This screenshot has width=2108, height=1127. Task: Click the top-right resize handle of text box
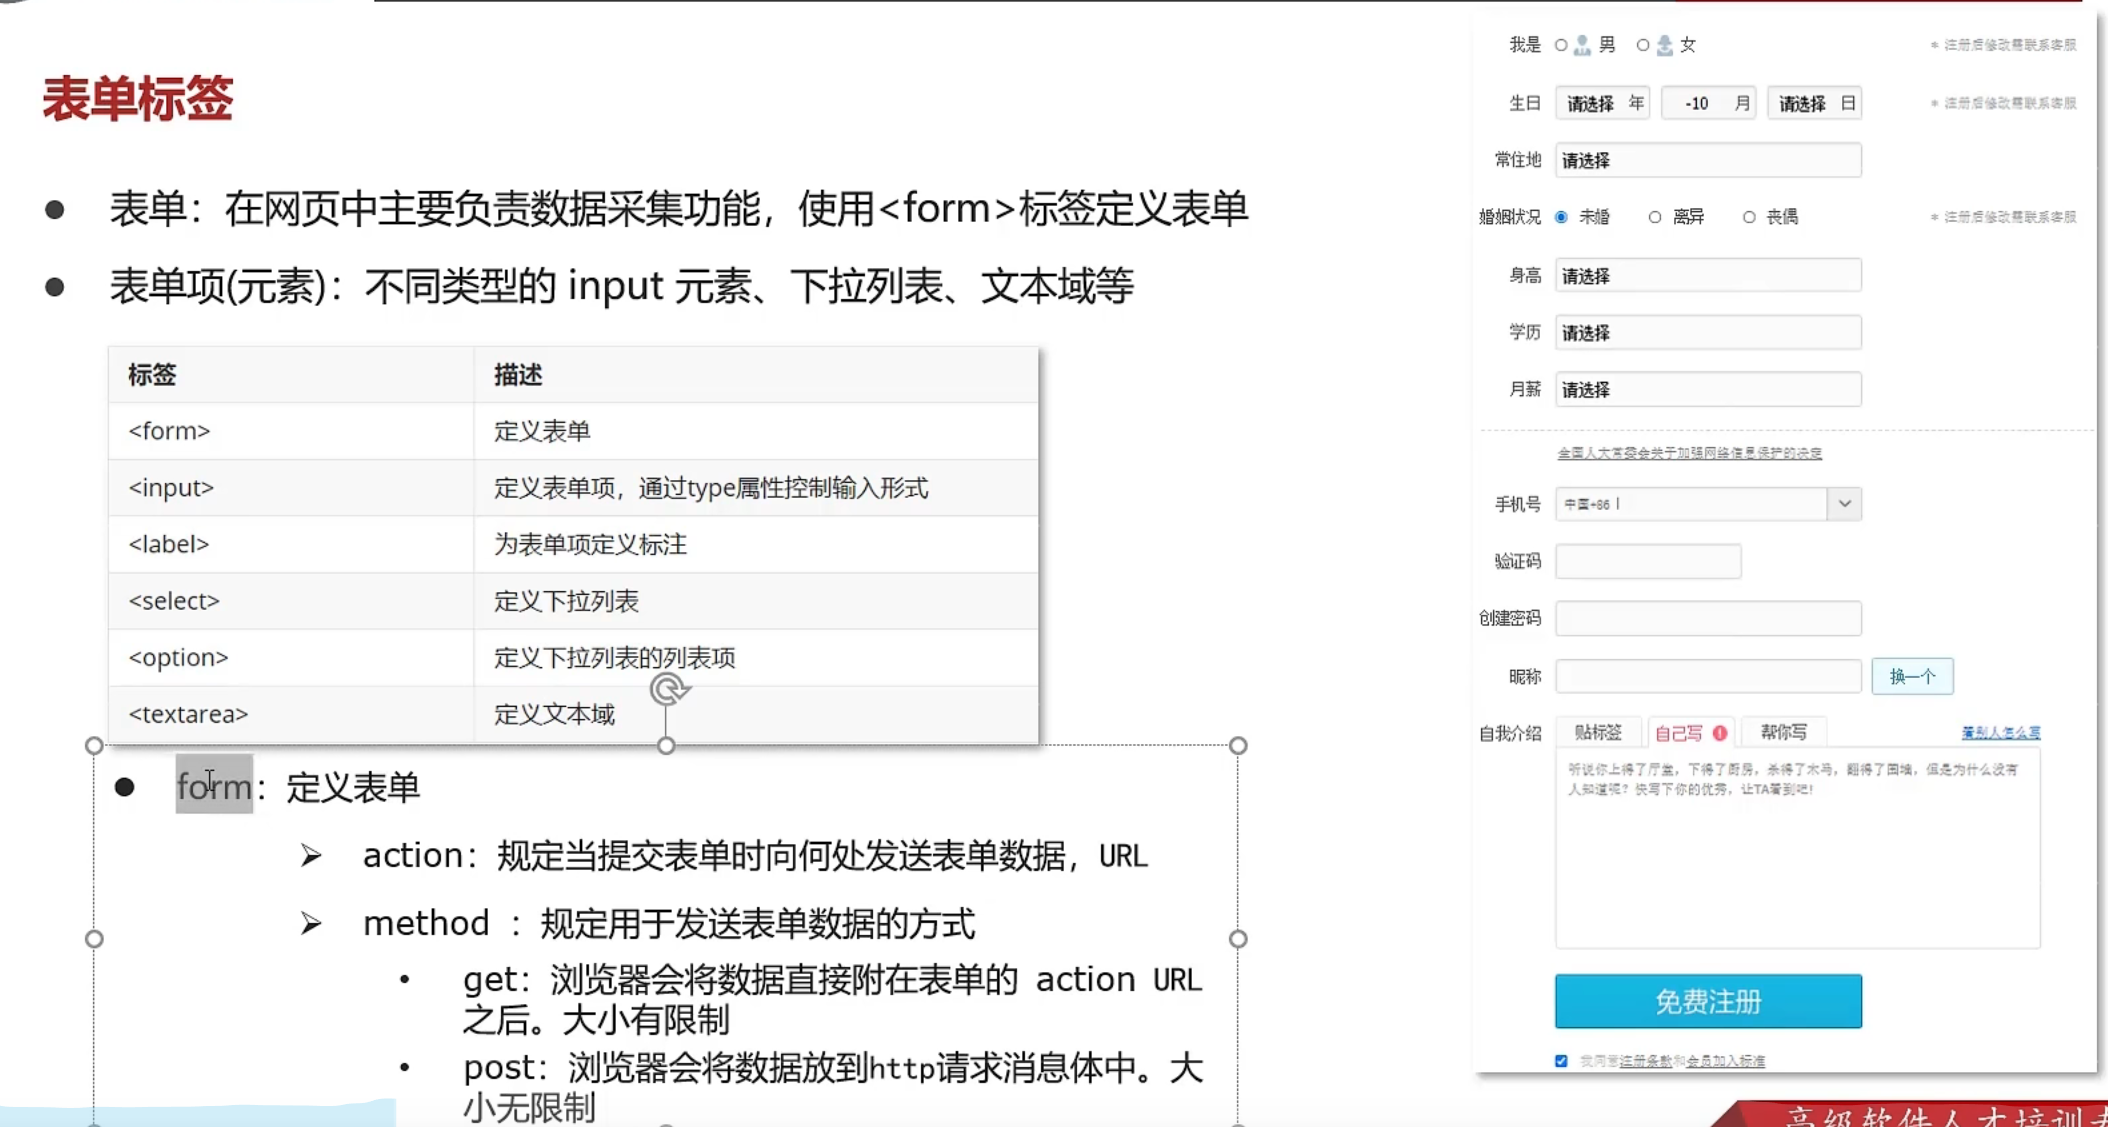pyautogui.click(x=1238, y=746)
